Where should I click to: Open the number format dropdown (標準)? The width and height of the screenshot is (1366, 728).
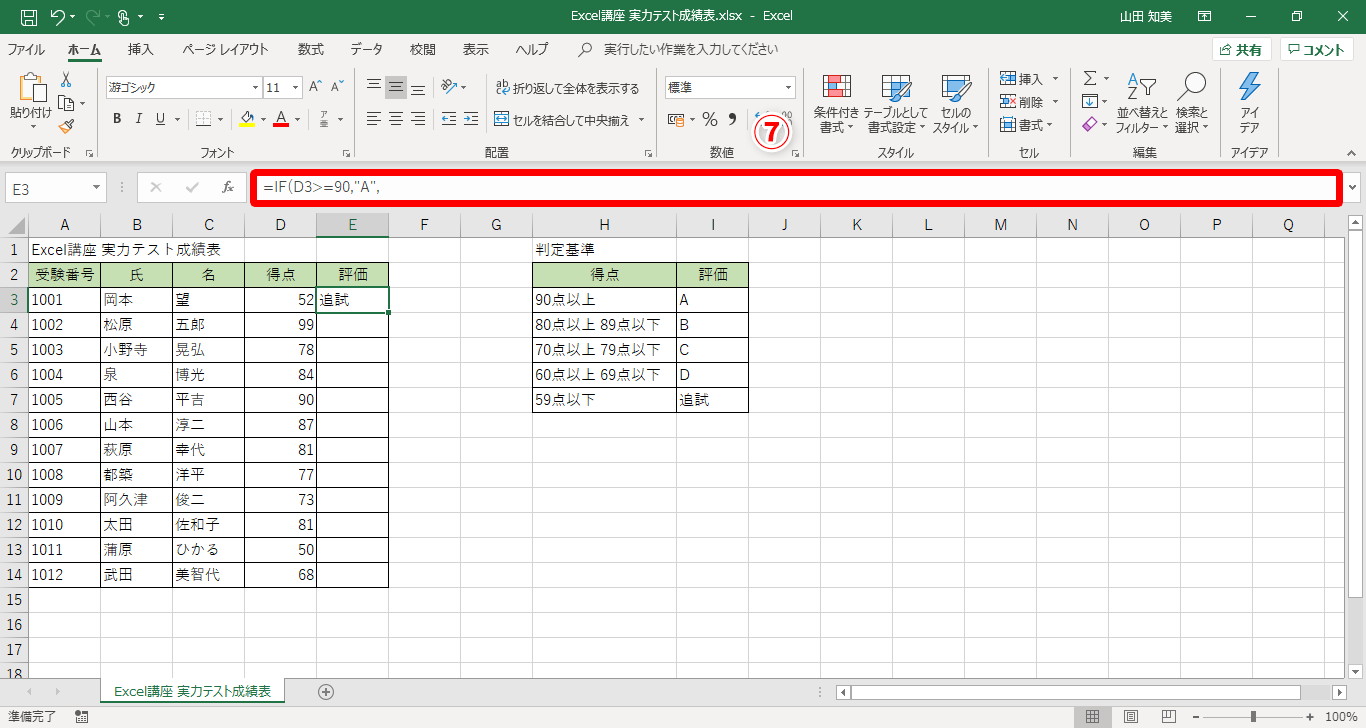[x=788, y=87]
